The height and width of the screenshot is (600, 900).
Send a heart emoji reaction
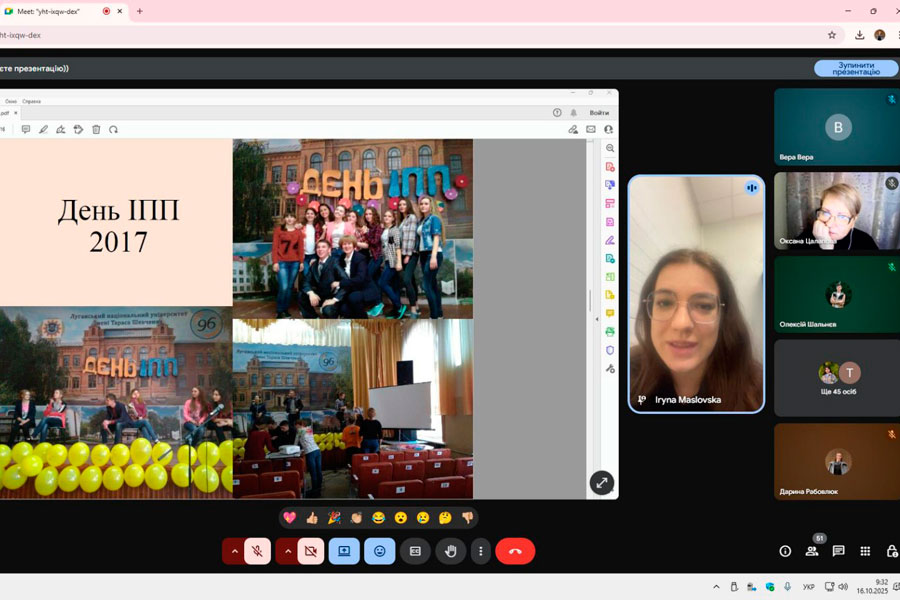click(x=290, y=518)
